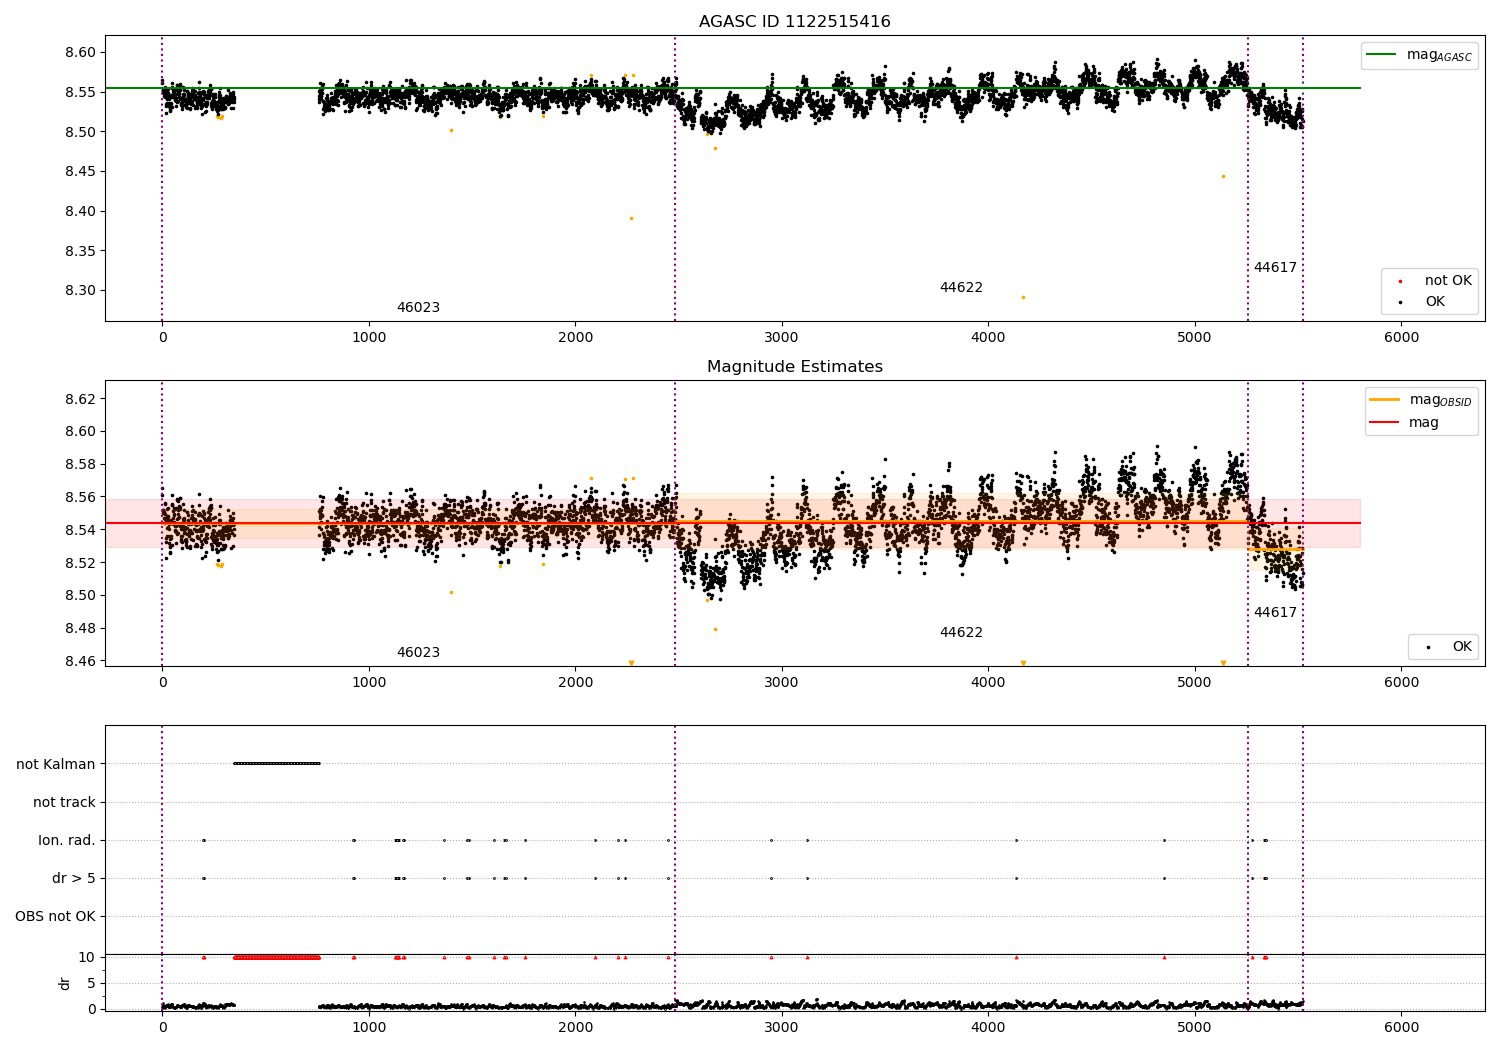Click the '8.48' y-tick of middle plot
This screenshot has width=1500, height=1050.
(80, 629)
